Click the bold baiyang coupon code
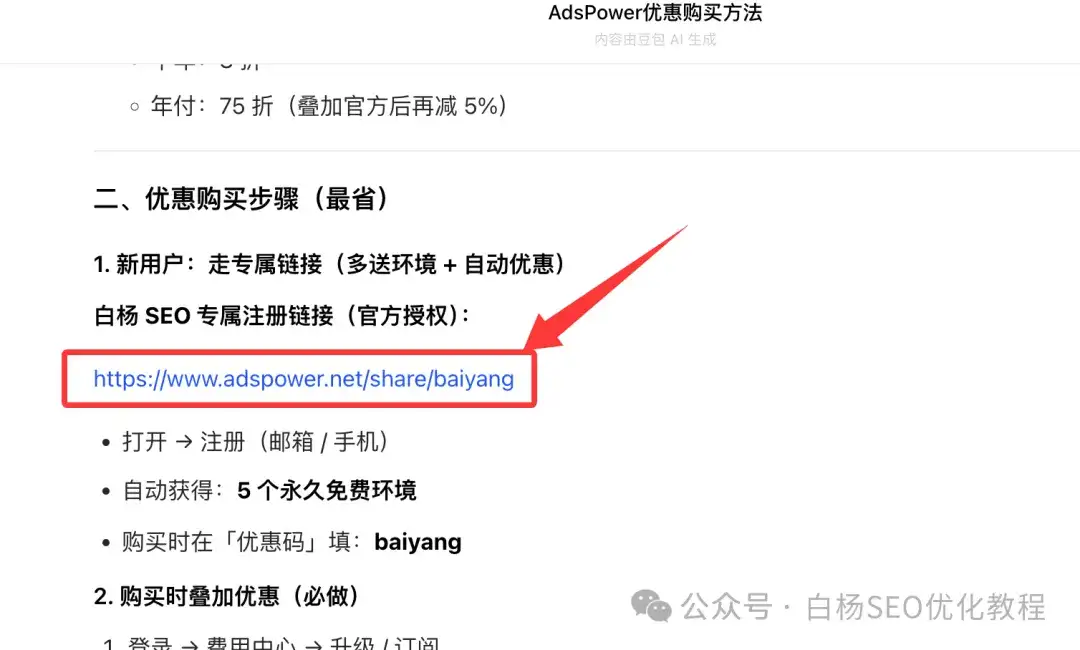Screen dimensions: 1080x650 point(418,542)
